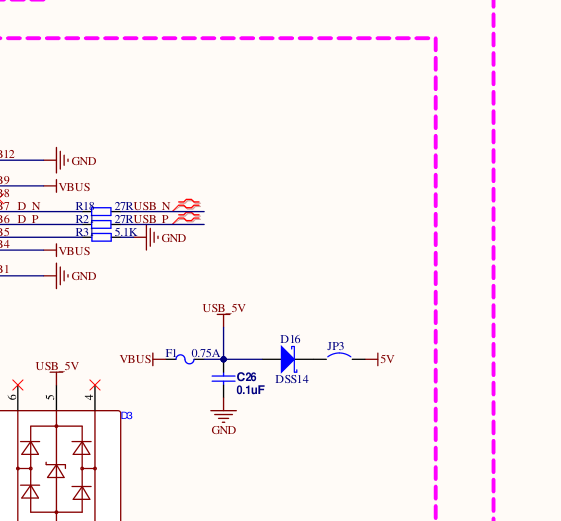Select the 0.1uF value label
This screenshot has width=561, height=521.
[x=250, y=390]
